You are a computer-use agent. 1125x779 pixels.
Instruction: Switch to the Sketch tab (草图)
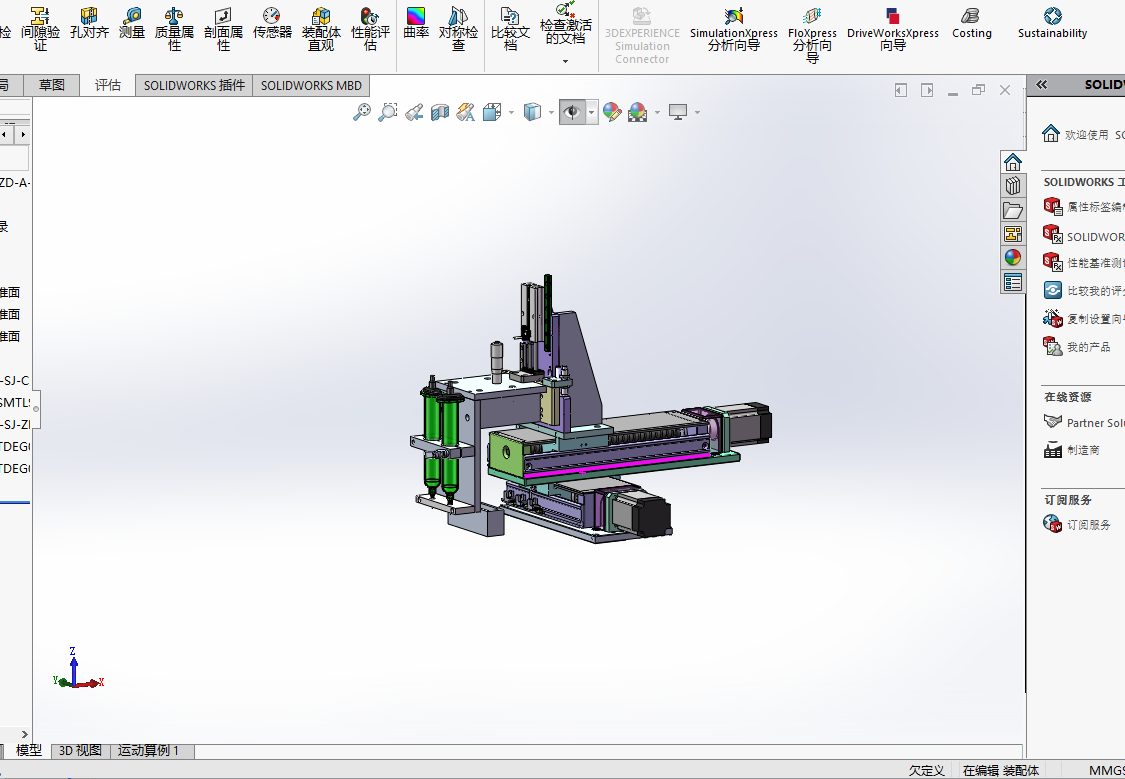[x=52, y=85]
